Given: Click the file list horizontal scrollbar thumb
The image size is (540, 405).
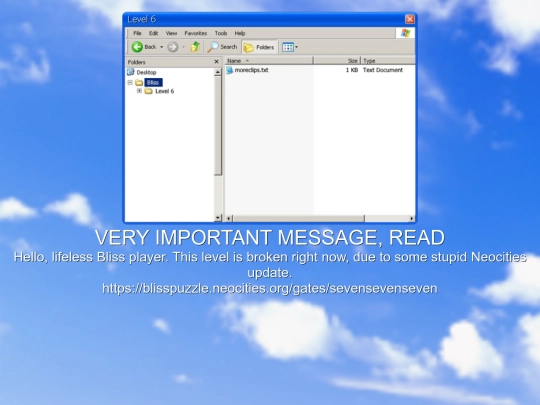Looking at the screenshot, I should pos(299,218).
